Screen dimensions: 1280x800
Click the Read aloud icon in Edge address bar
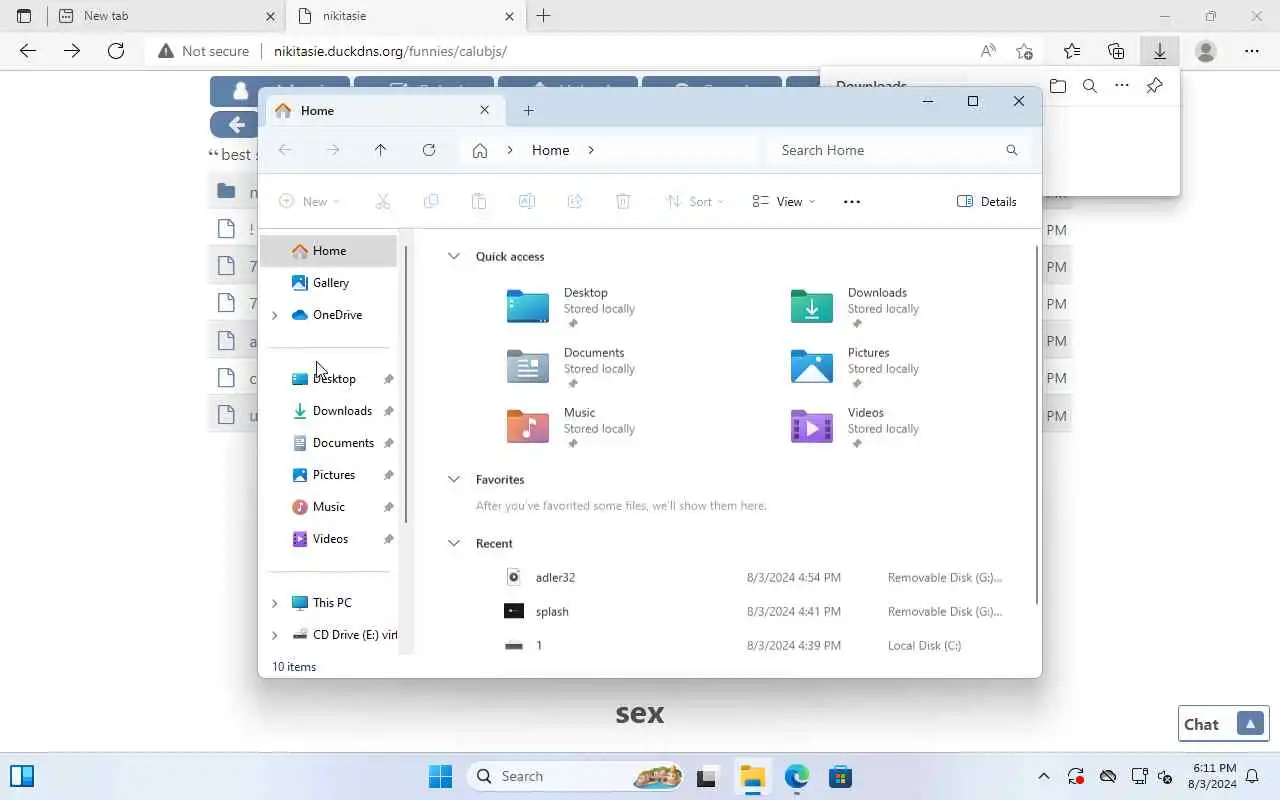pyautogui.click(x=988, y=51)
